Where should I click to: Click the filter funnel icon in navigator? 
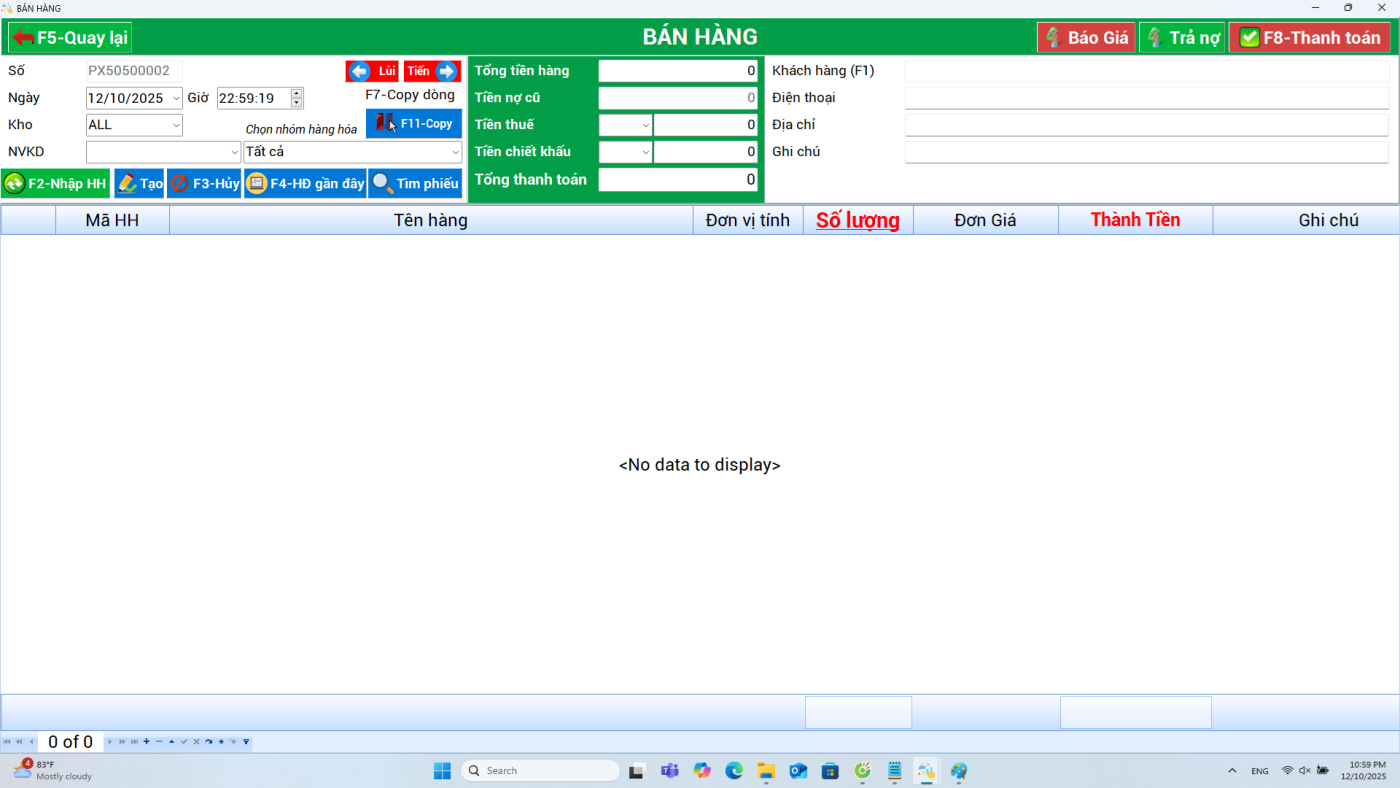click(246, 742)
